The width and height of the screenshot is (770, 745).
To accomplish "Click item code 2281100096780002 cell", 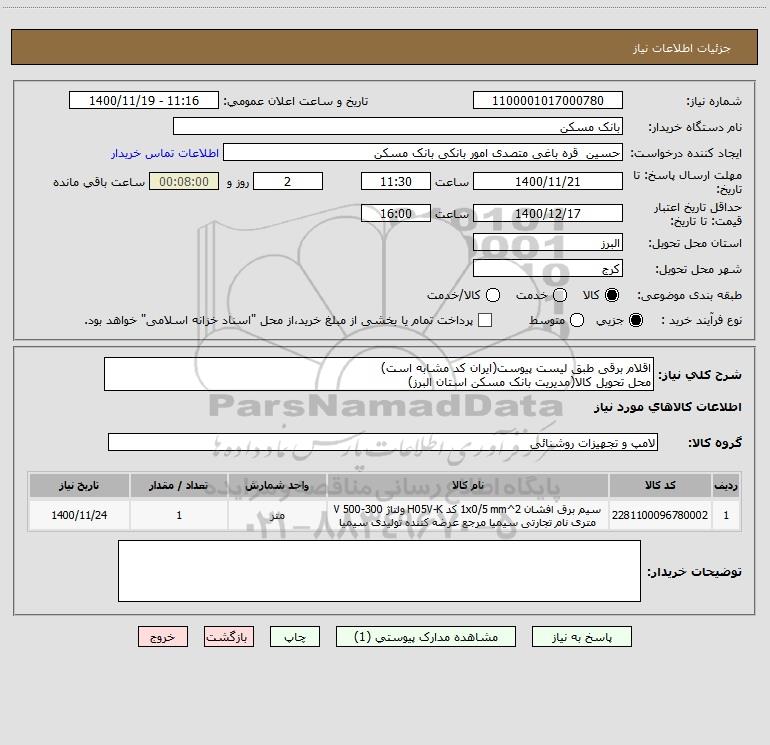I will click(x=660, y=515).
